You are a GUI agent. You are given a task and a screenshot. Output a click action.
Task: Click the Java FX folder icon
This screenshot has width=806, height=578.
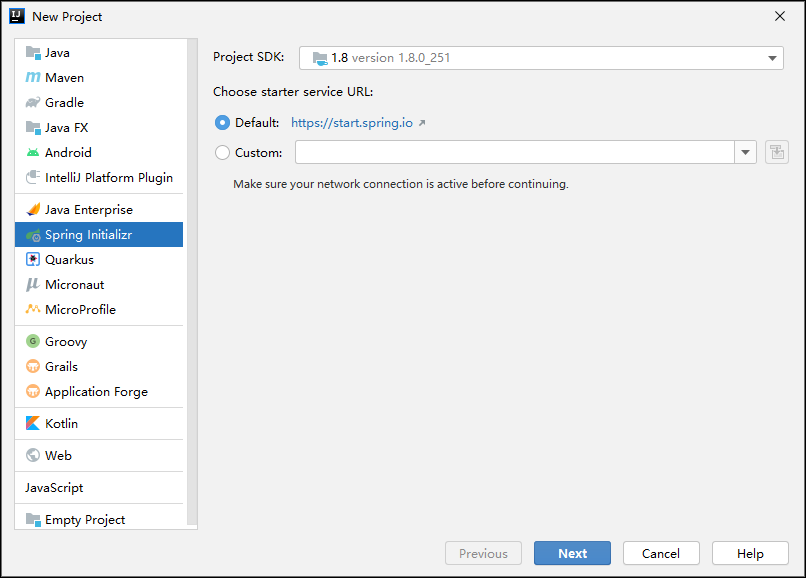point(33,128)
